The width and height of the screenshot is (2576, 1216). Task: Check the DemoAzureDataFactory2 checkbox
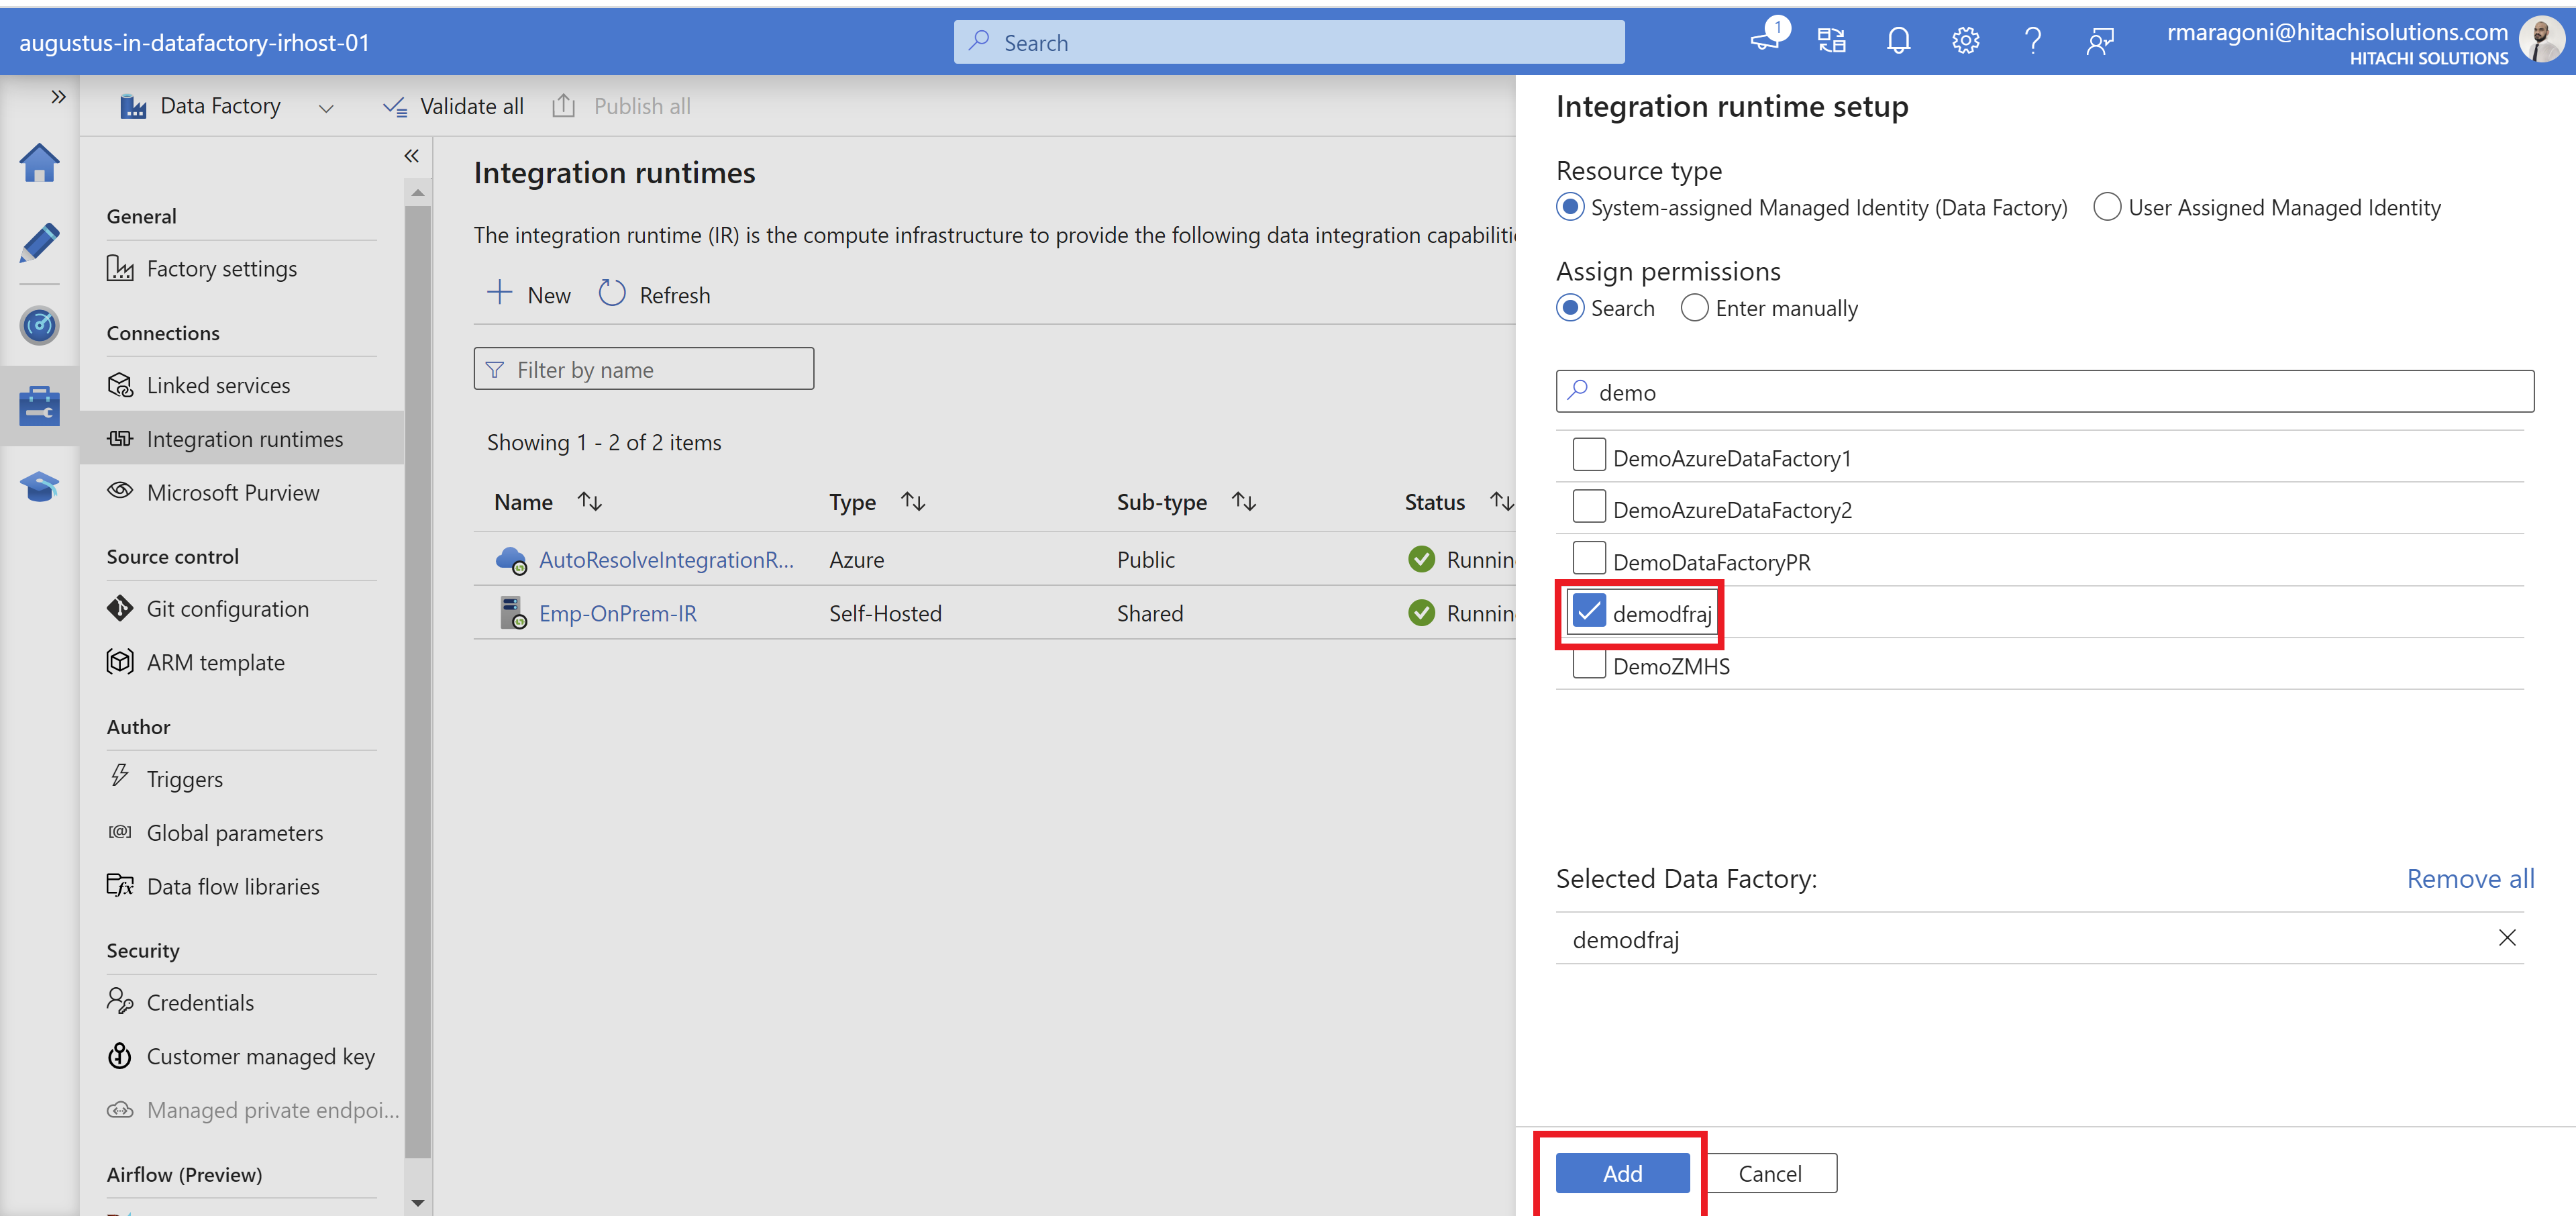pyautogui.click(x=1589, y=507)
